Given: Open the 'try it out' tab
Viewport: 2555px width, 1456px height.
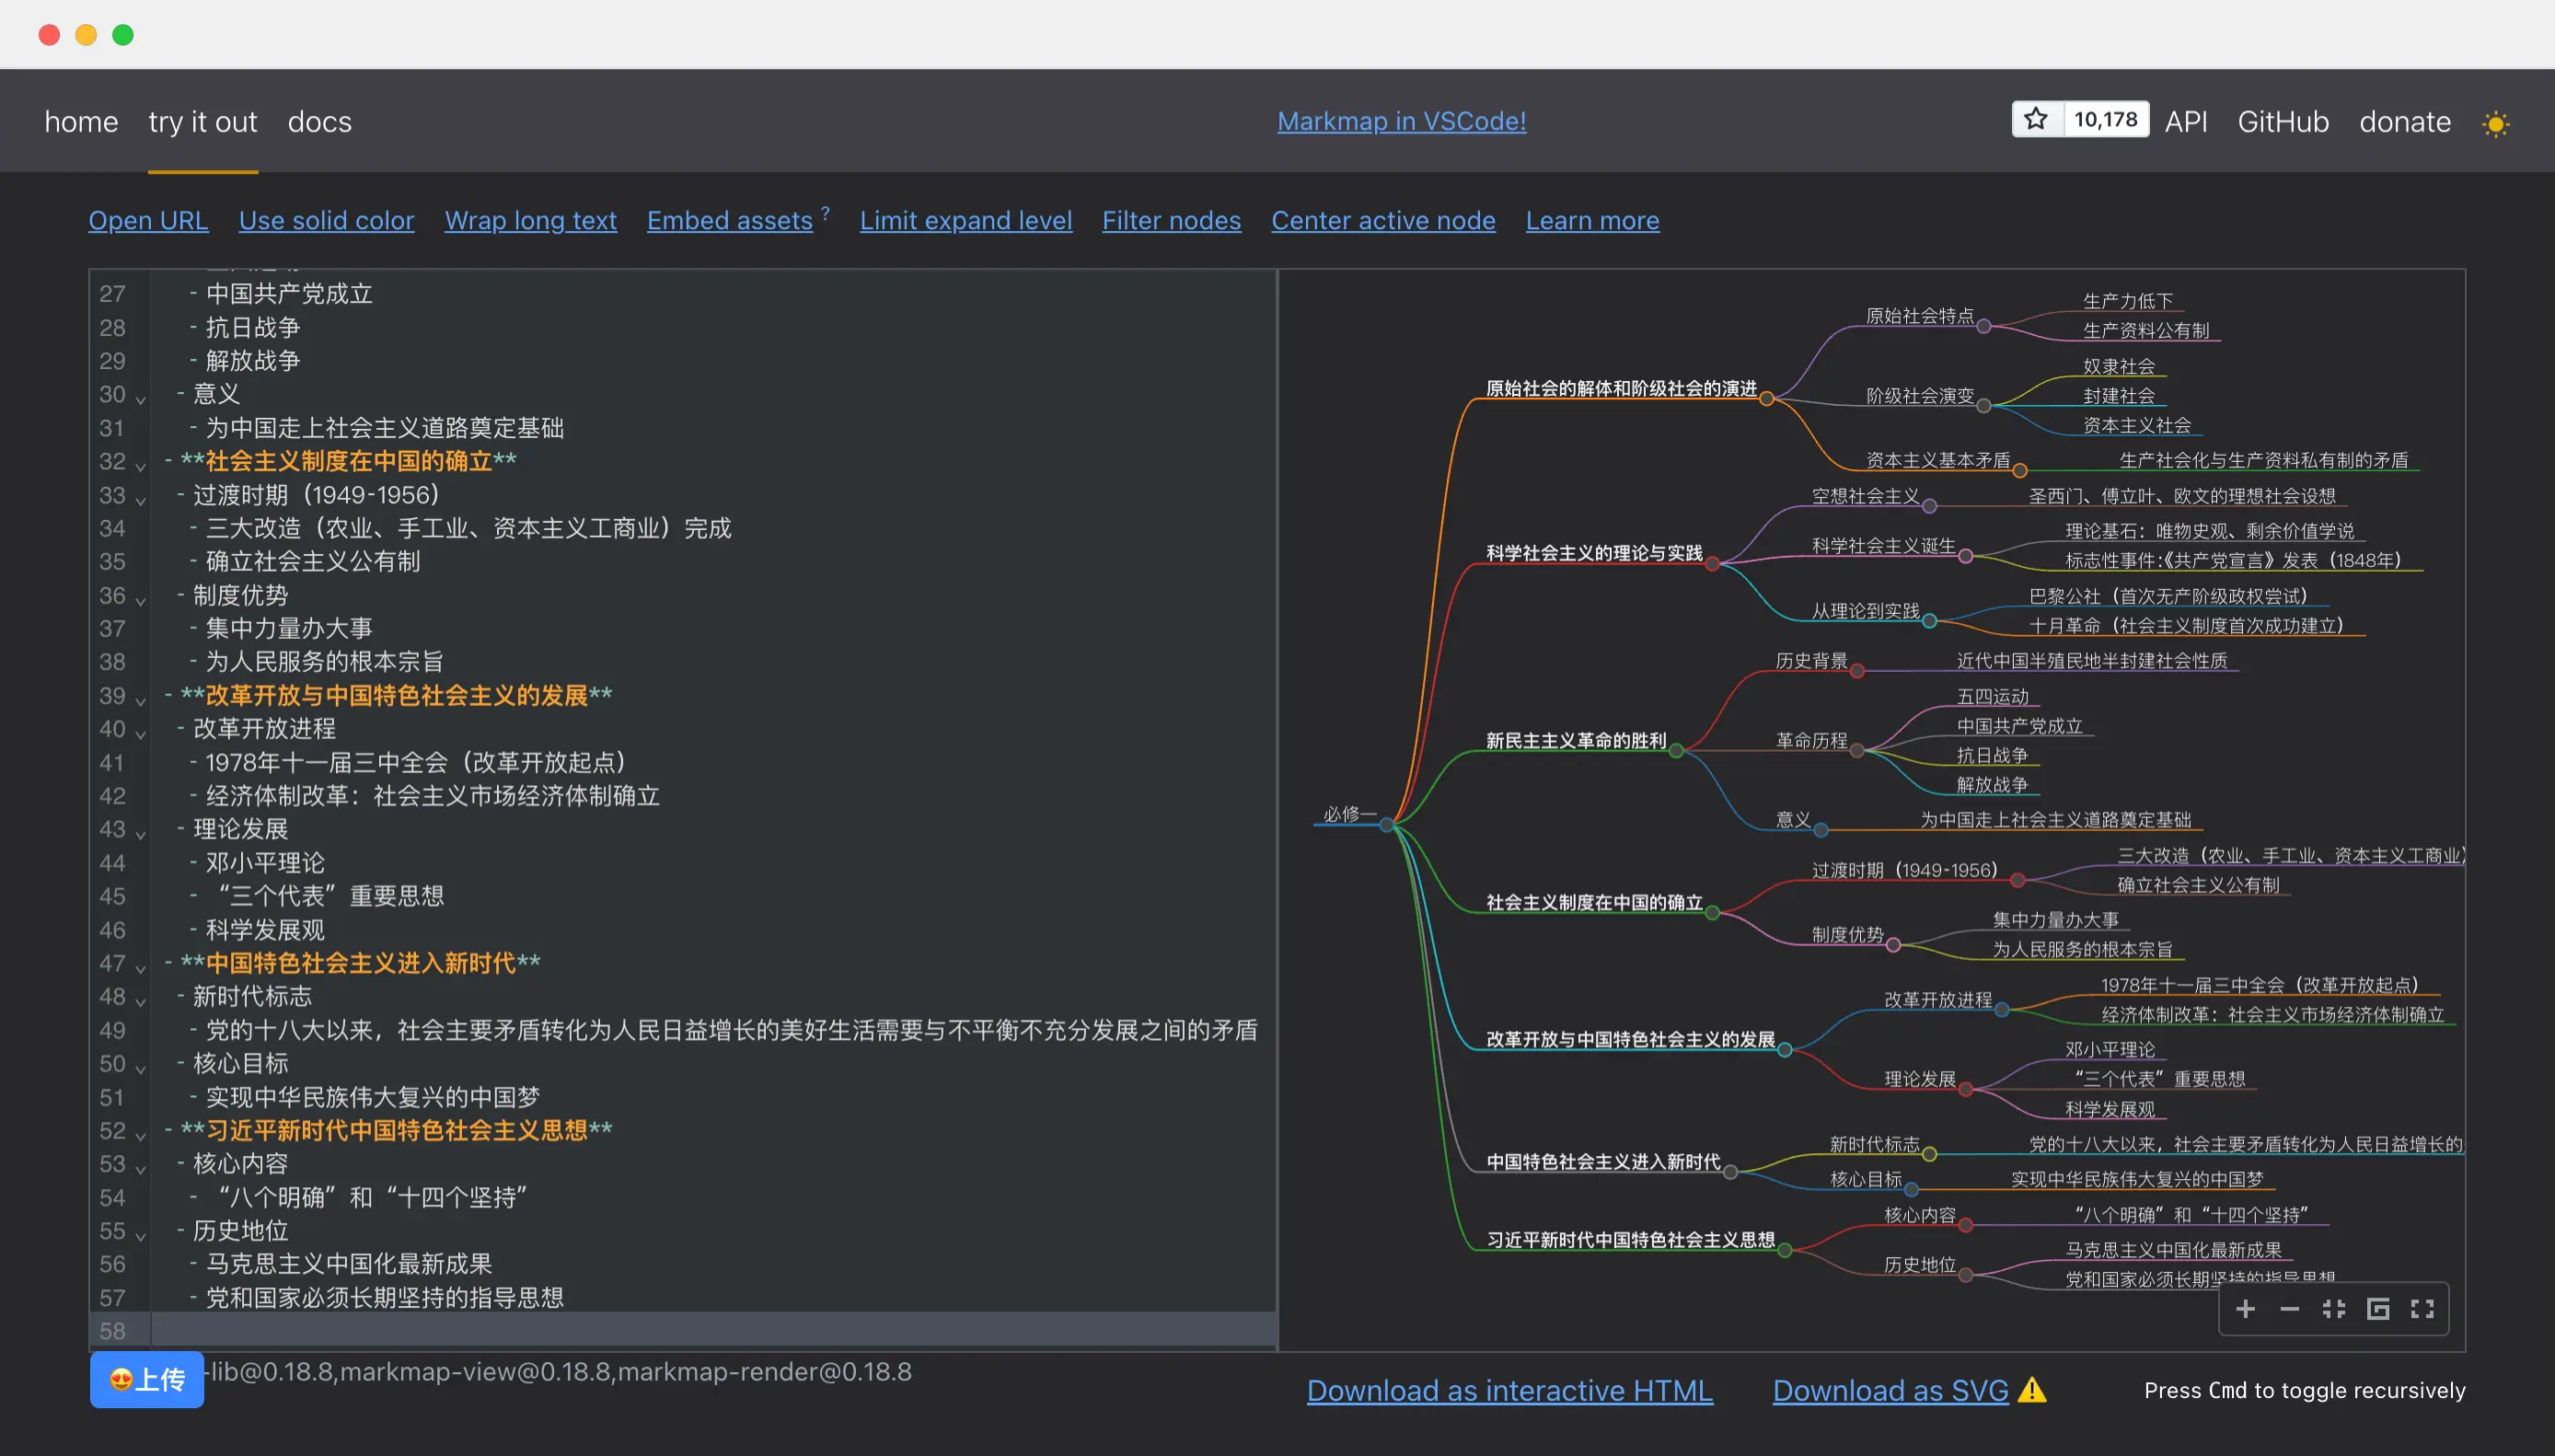Looking at the screenshot, I should click(200, 121).
